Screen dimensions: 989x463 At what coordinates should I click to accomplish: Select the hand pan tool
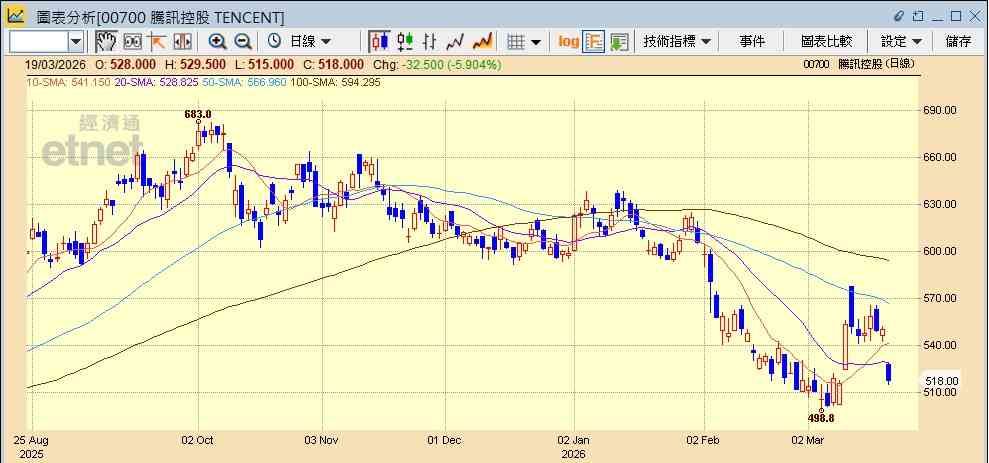106,42
